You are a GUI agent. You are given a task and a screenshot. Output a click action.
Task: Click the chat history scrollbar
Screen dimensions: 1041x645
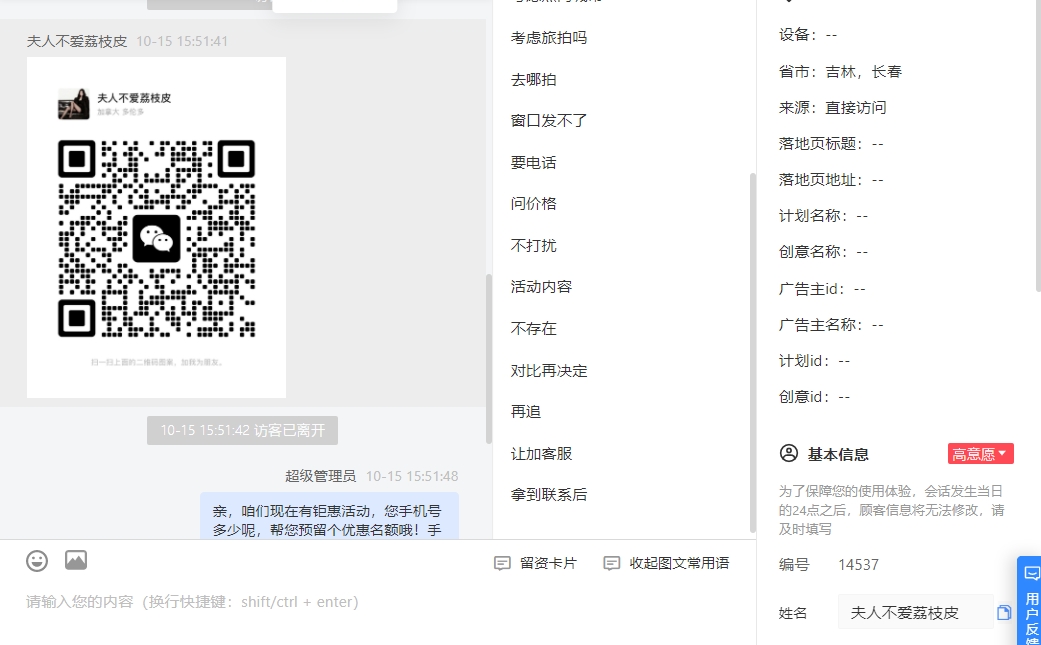pyautogui.click(x=489, y=358)
